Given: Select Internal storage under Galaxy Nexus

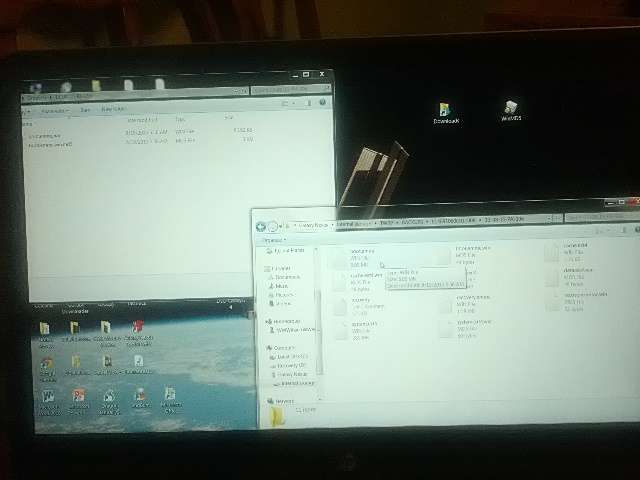Looking at the screenshot, I should click(297, 382).
